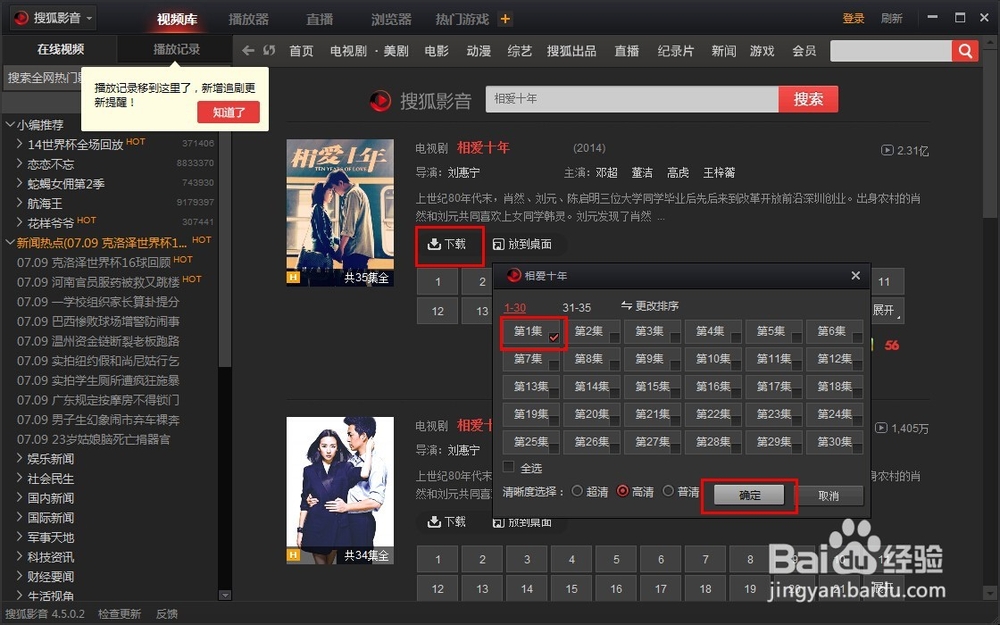This screenshot has height=625, width=1000.
Task: Click 取消 to cancel the dialog
Action: click(x=828, y=496)
